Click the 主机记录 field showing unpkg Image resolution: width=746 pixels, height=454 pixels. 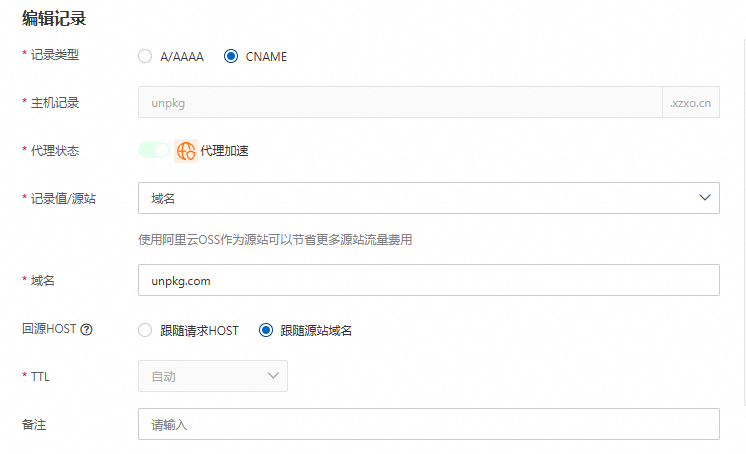coord(399,103)
